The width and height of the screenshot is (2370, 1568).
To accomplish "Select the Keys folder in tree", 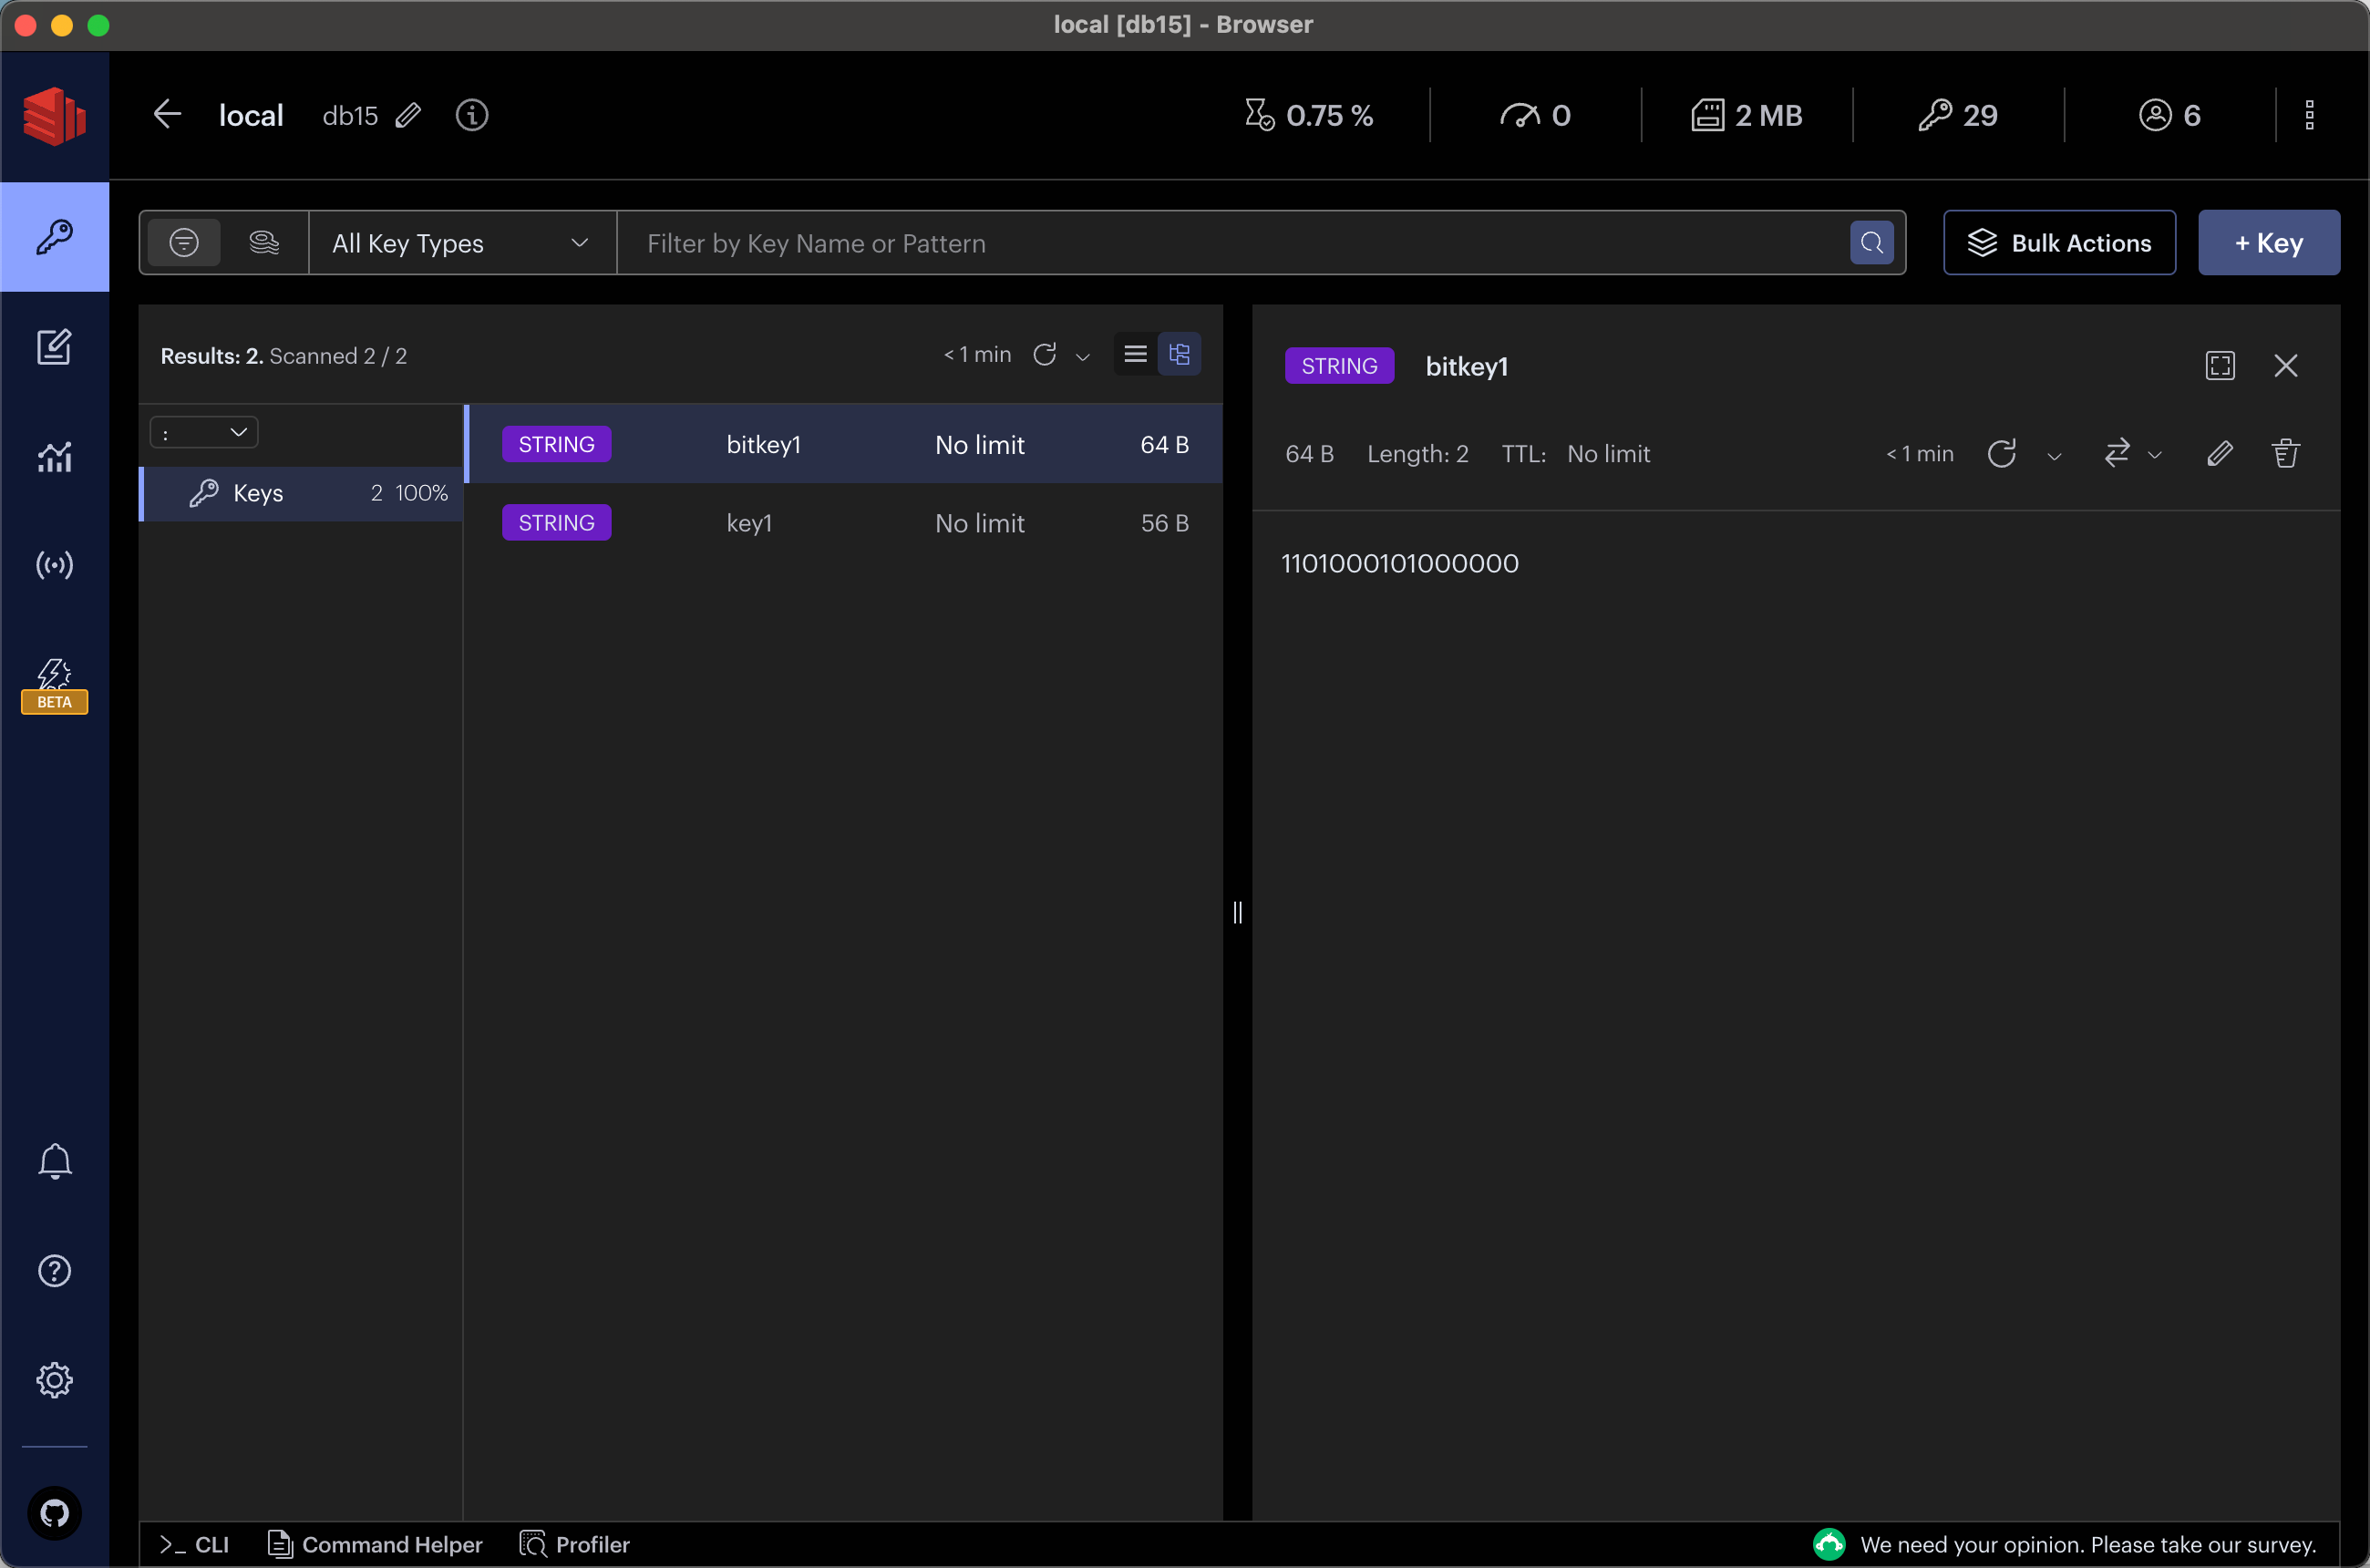I will (301, 493).
